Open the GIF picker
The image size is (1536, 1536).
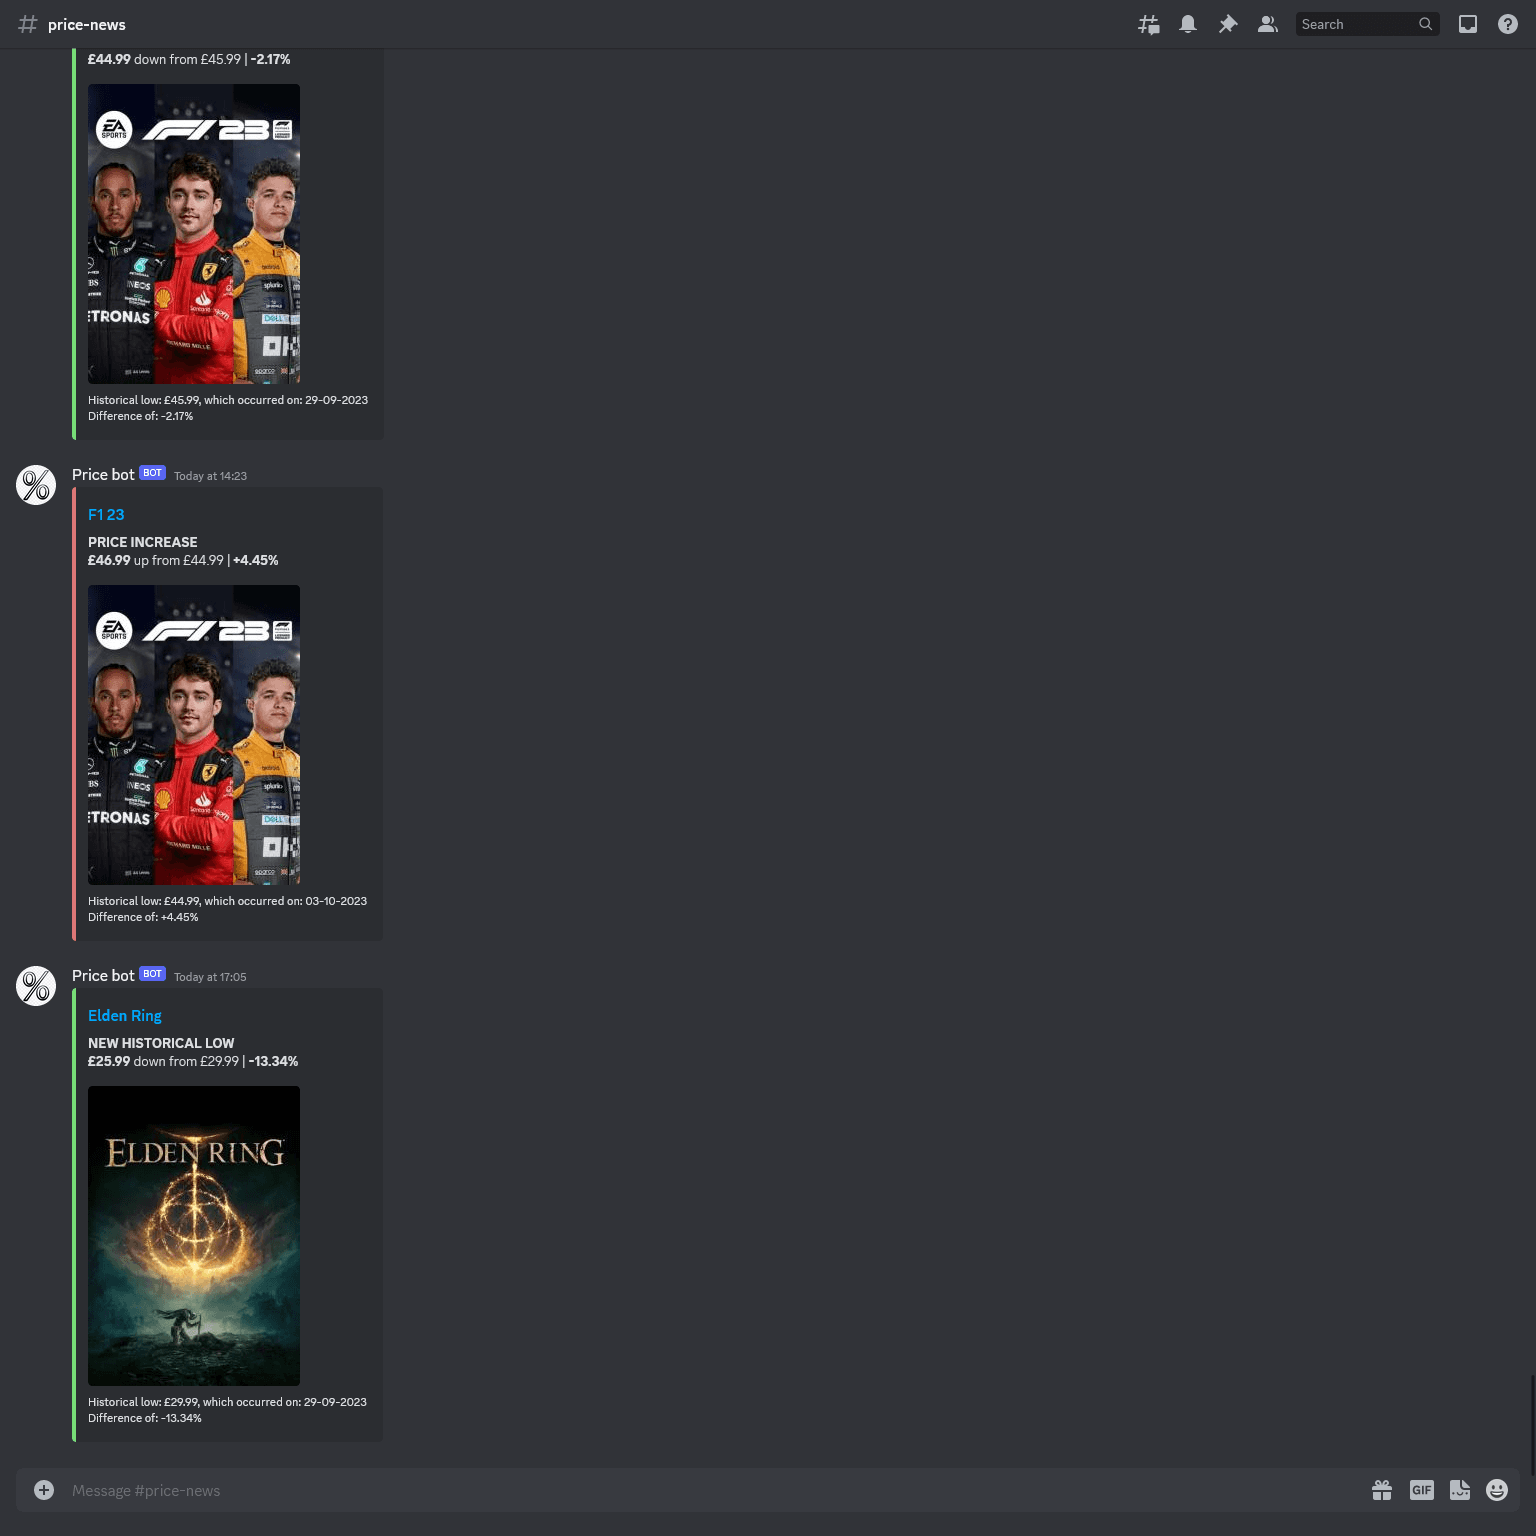coord(1421,1490)
